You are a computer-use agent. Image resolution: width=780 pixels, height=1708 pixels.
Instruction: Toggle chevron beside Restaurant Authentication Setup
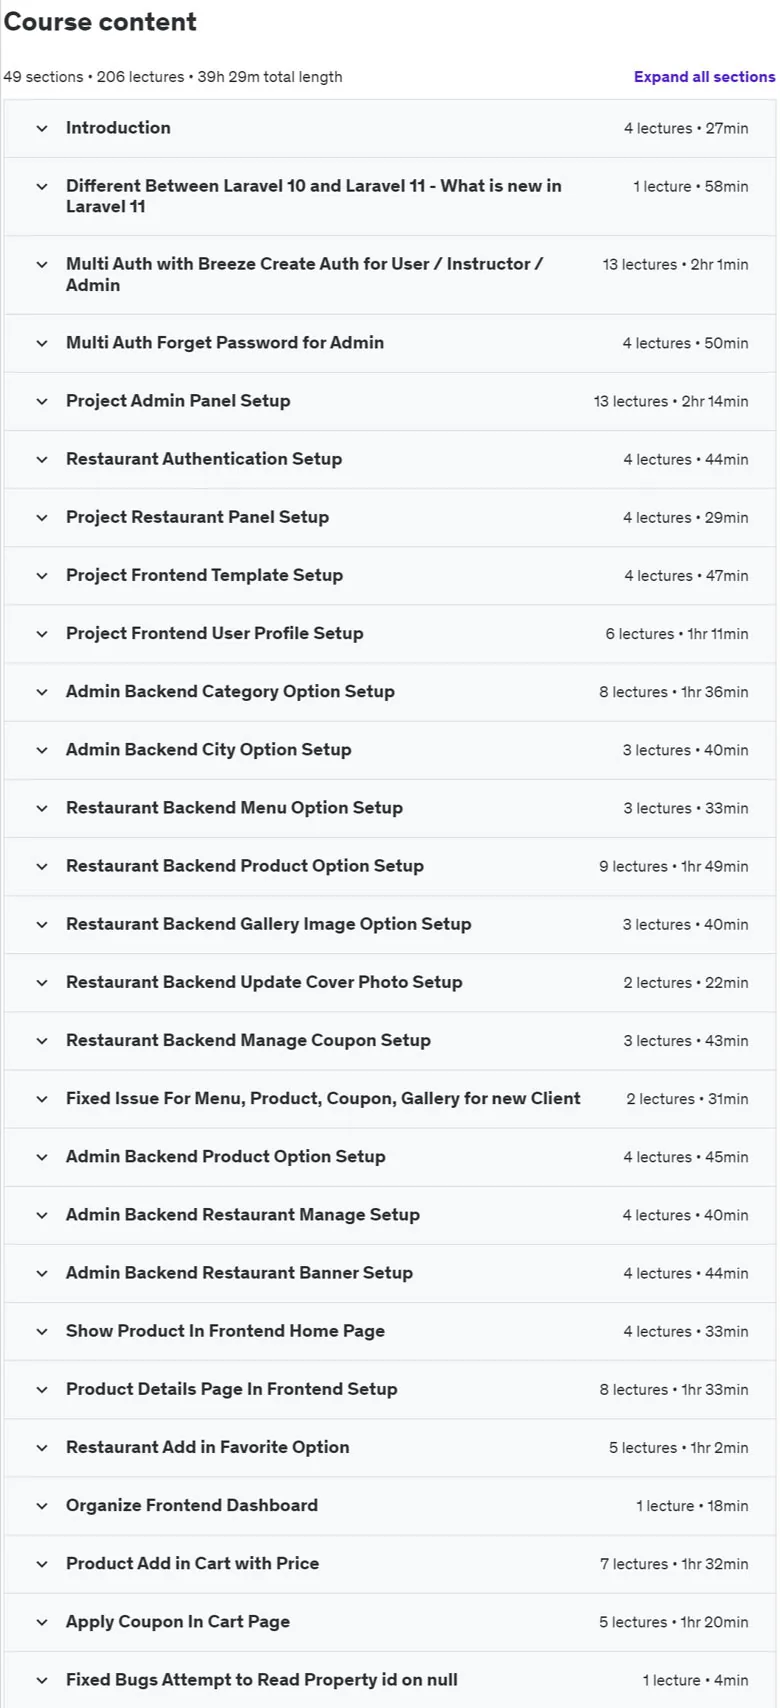42,459
